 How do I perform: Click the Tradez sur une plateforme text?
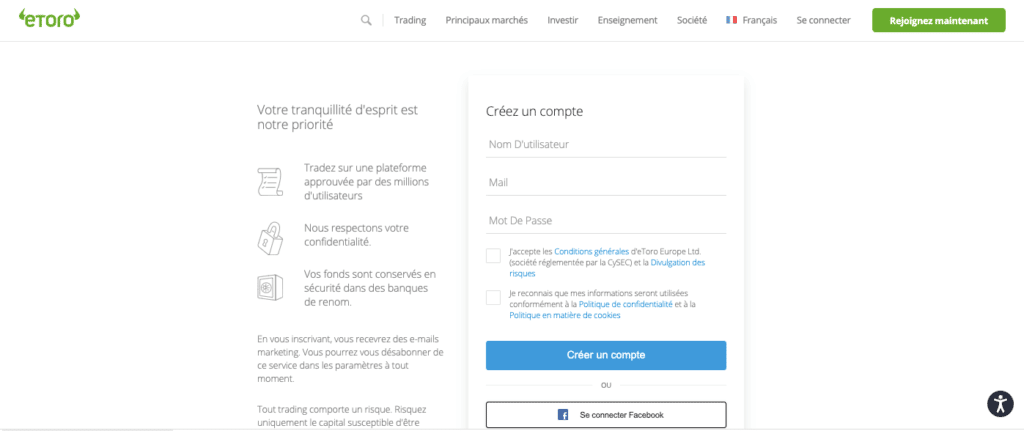366,182
